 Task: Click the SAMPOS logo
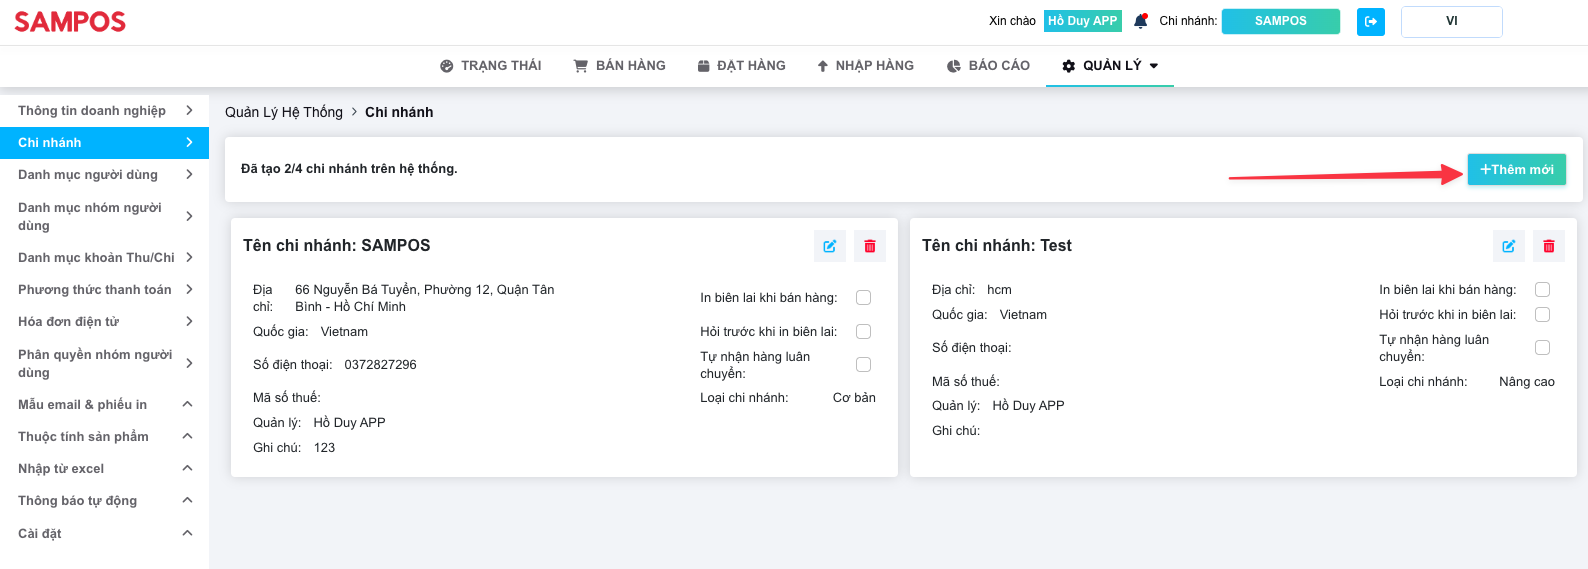(70, 22)
